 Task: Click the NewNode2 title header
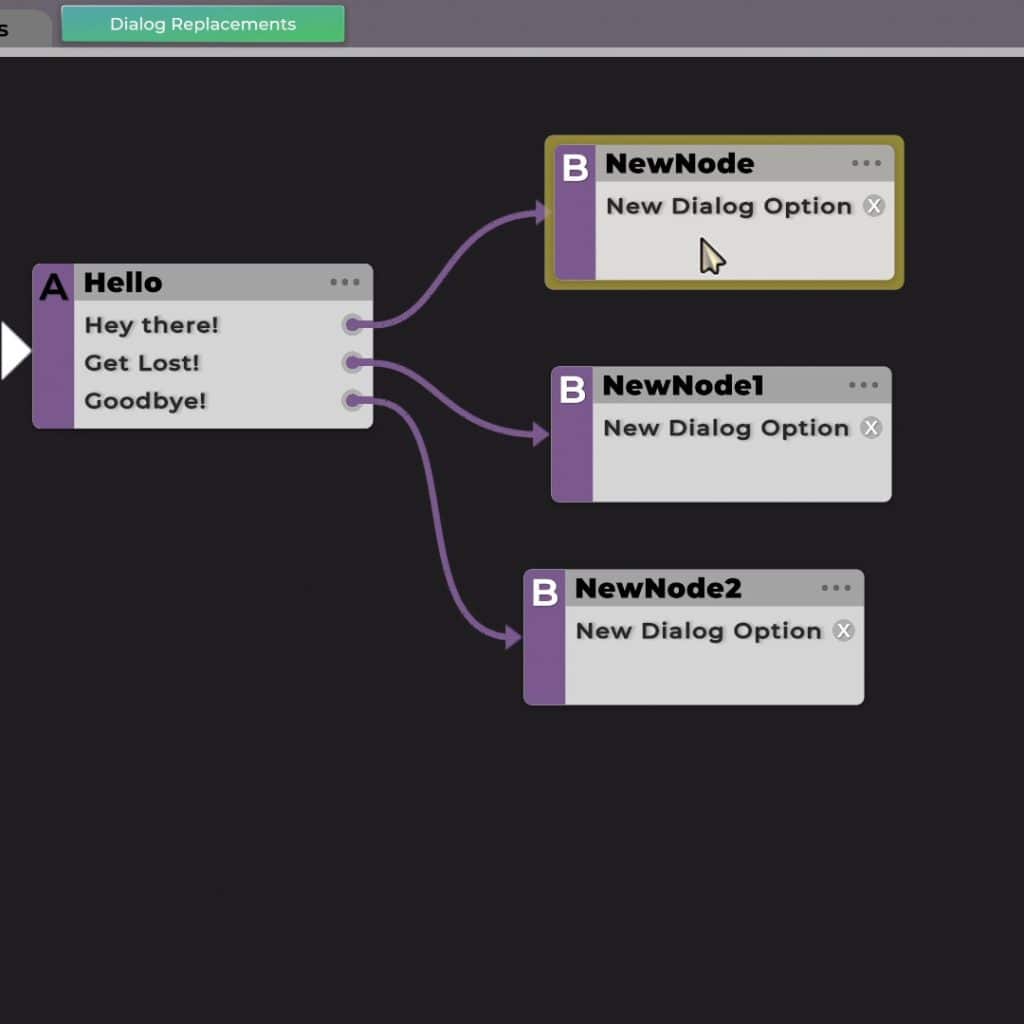point(658,589)
